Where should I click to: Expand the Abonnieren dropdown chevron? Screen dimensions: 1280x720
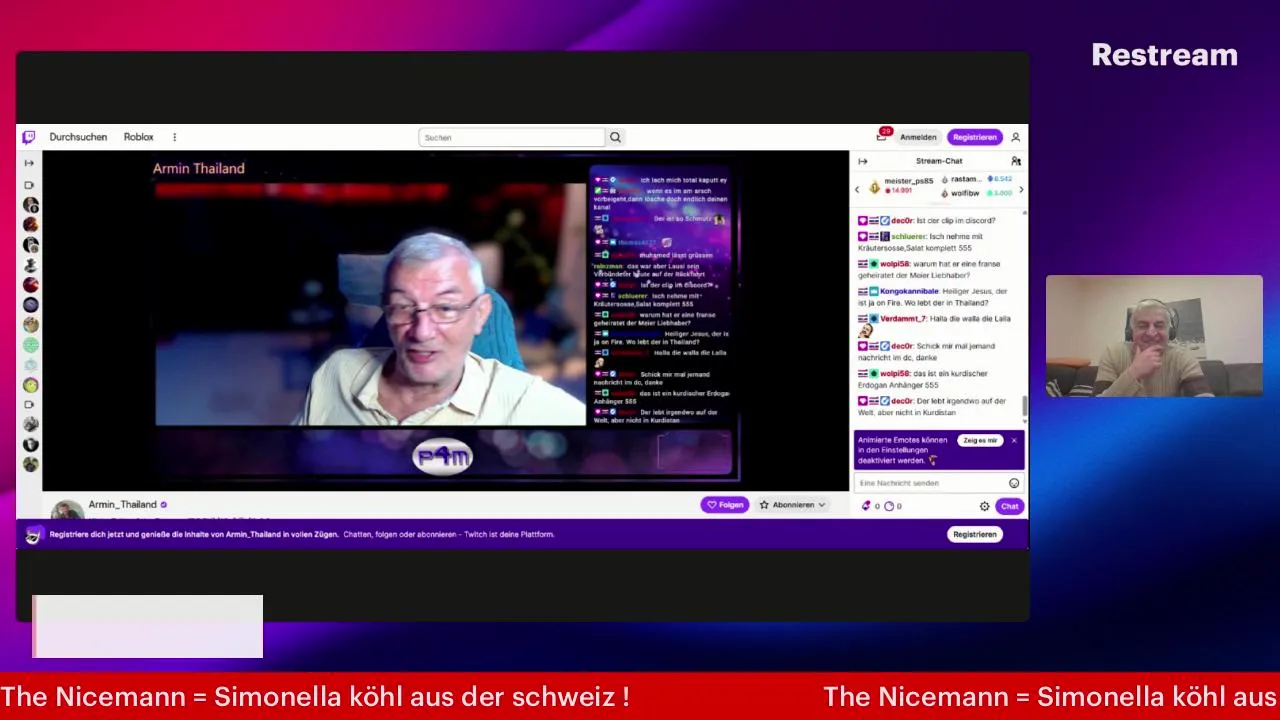coord(822,505)
